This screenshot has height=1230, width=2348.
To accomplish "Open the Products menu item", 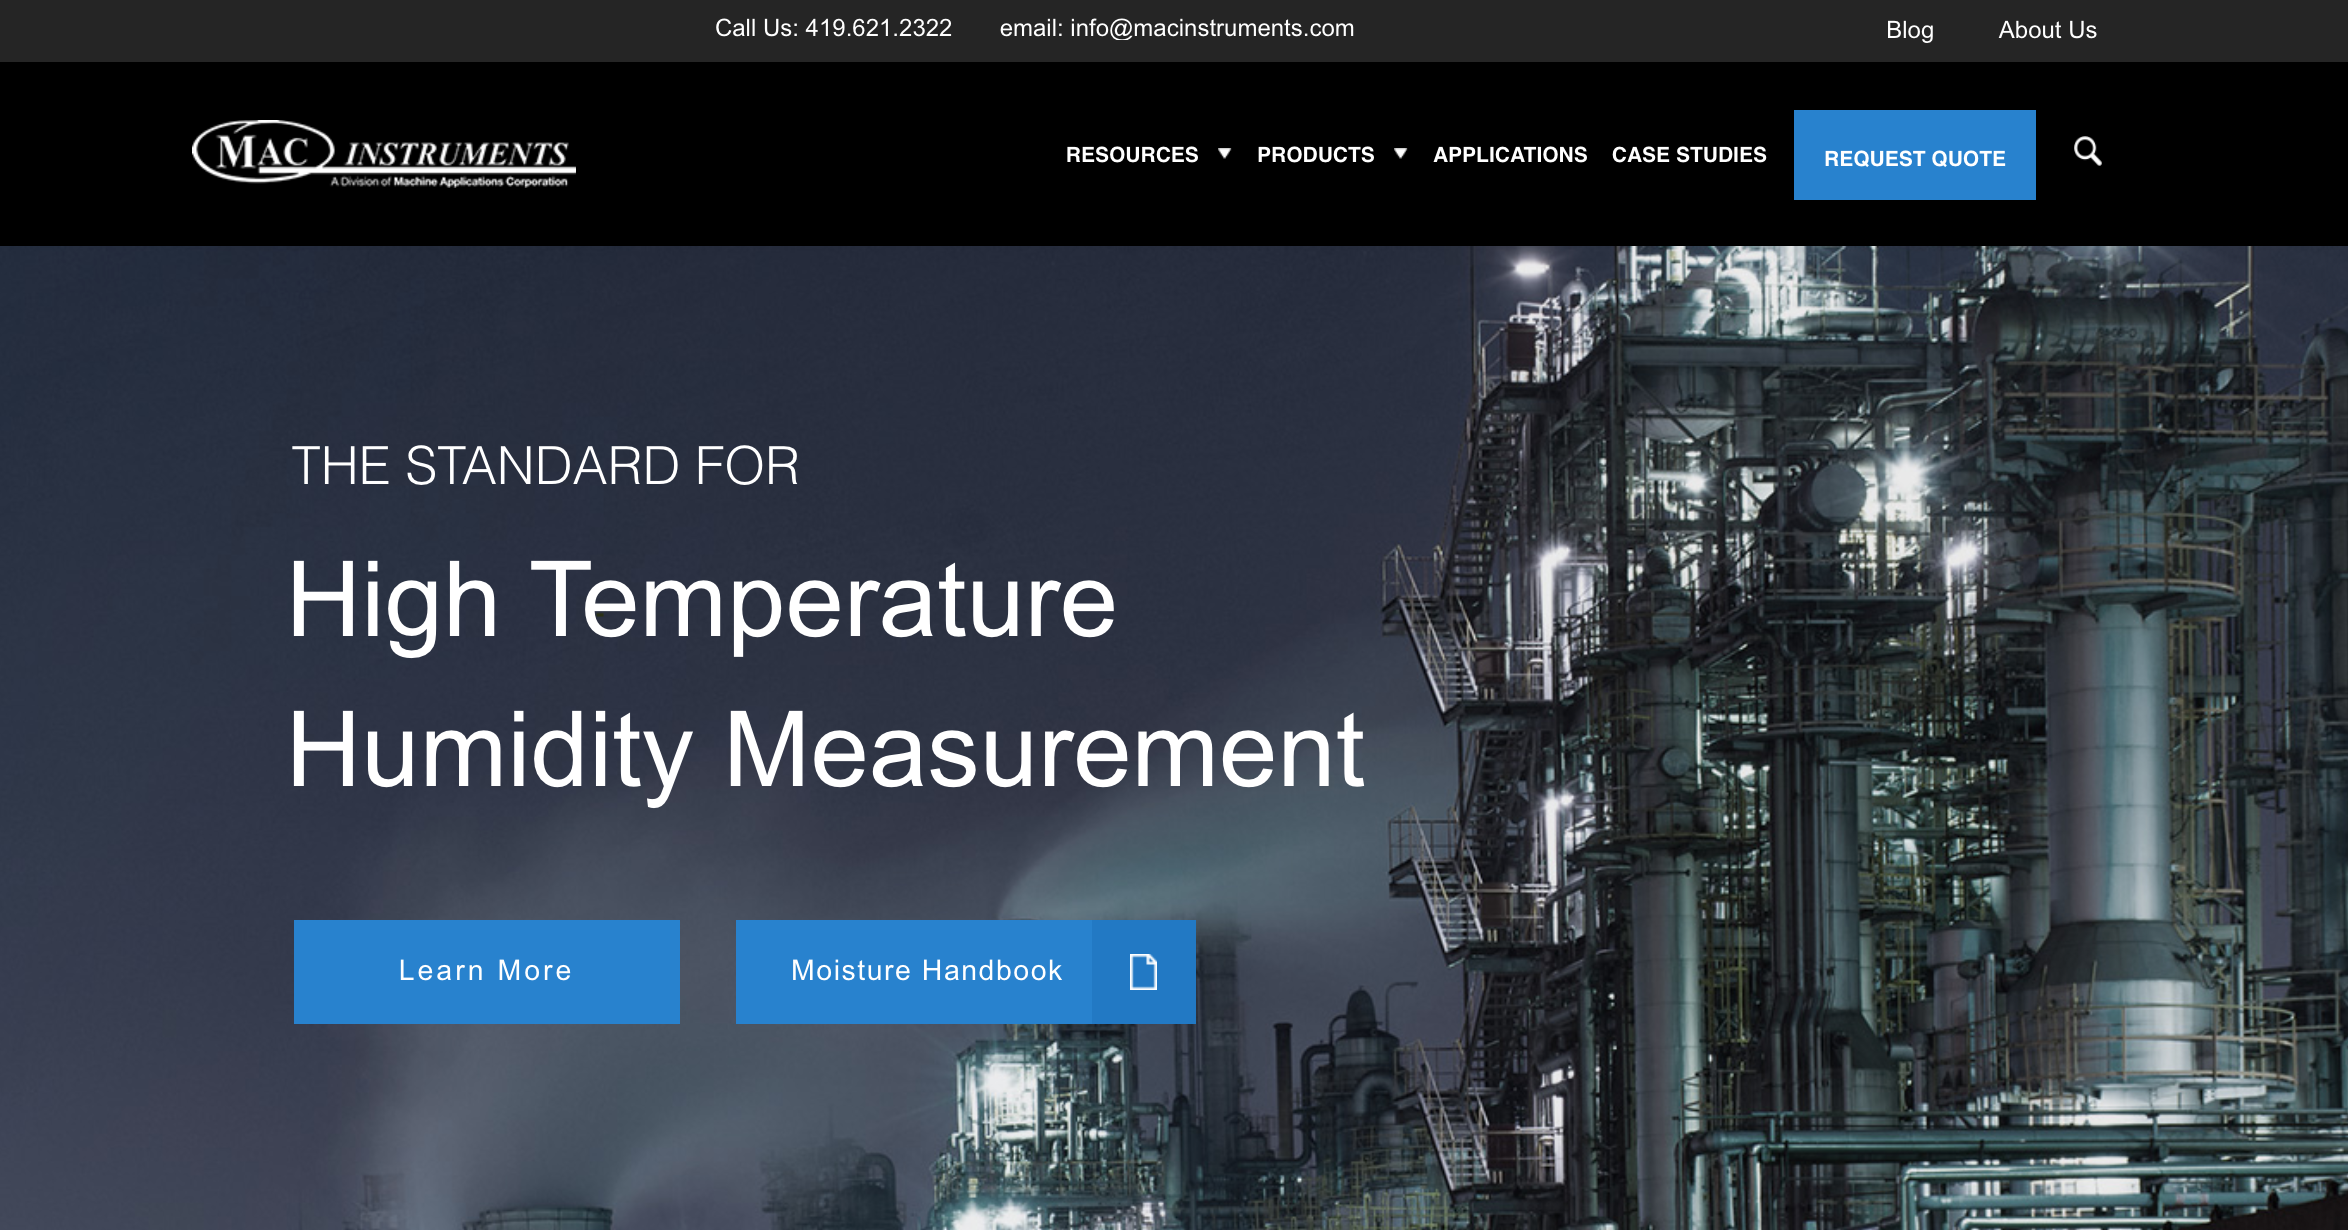I will [x=1316, y=155].
